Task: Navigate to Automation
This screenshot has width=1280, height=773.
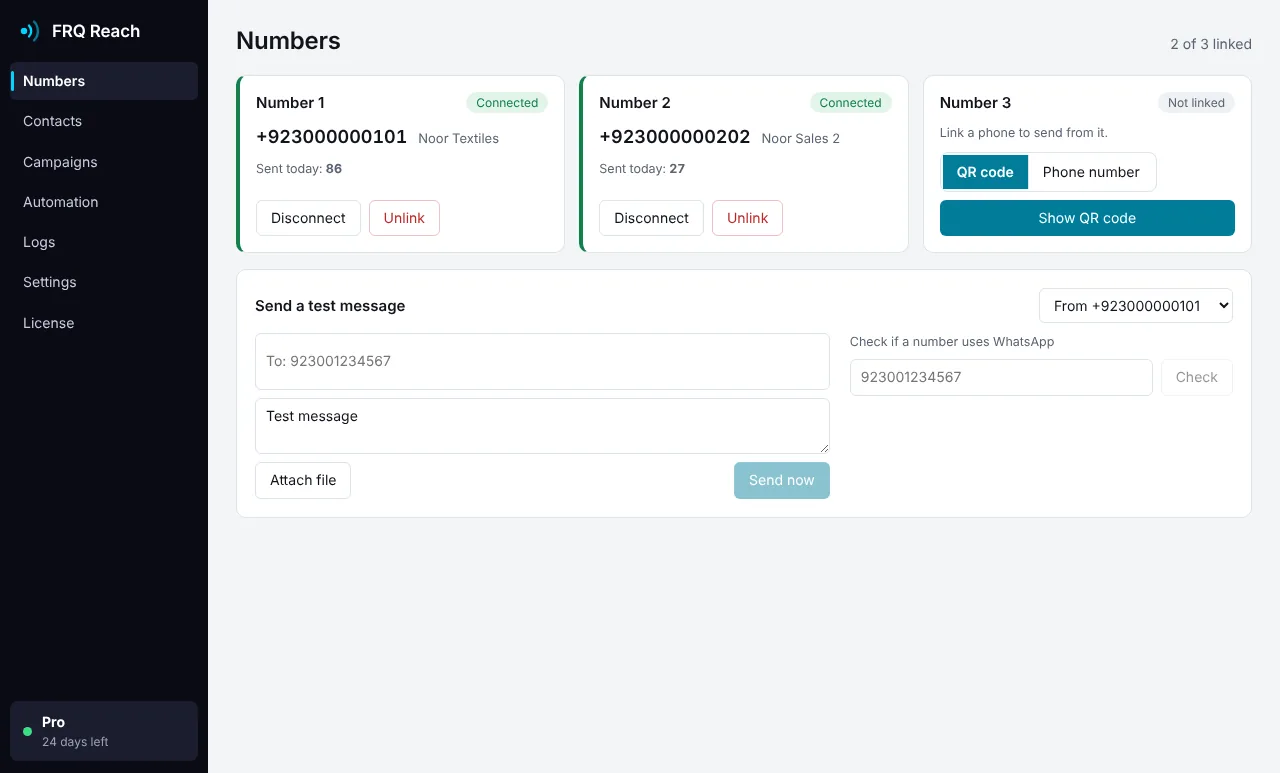Action: pyautogui.click(x=104, y=202)
